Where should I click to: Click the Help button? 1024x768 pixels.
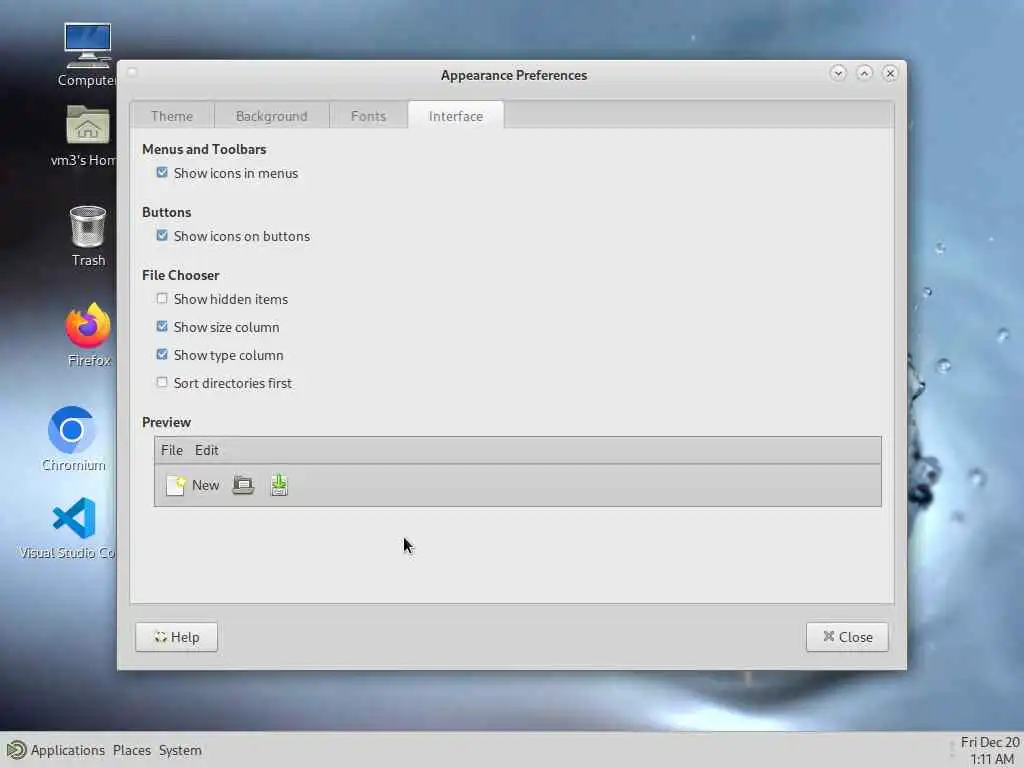(176, 637)
